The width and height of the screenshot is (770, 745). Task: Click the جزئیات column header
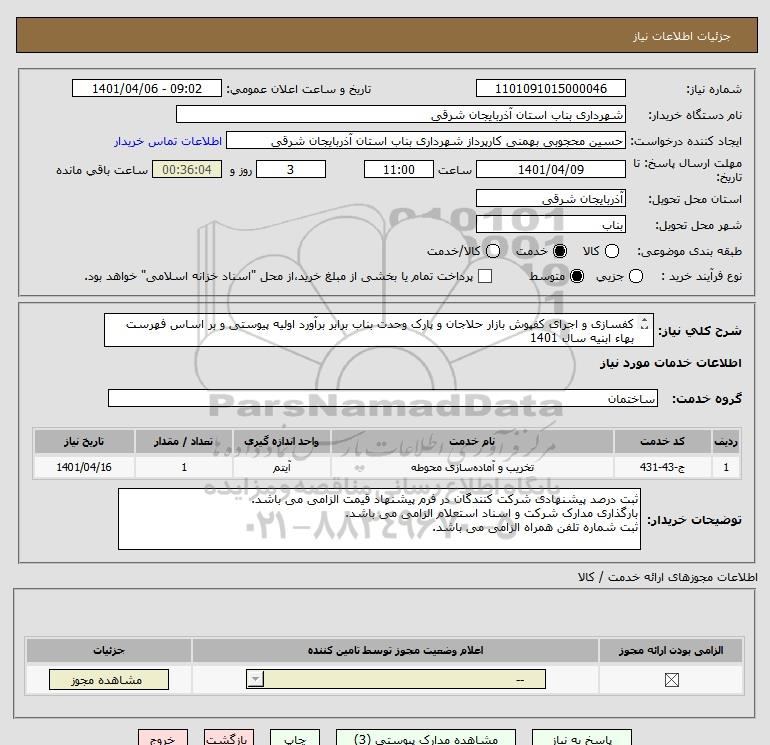[109, 650]
